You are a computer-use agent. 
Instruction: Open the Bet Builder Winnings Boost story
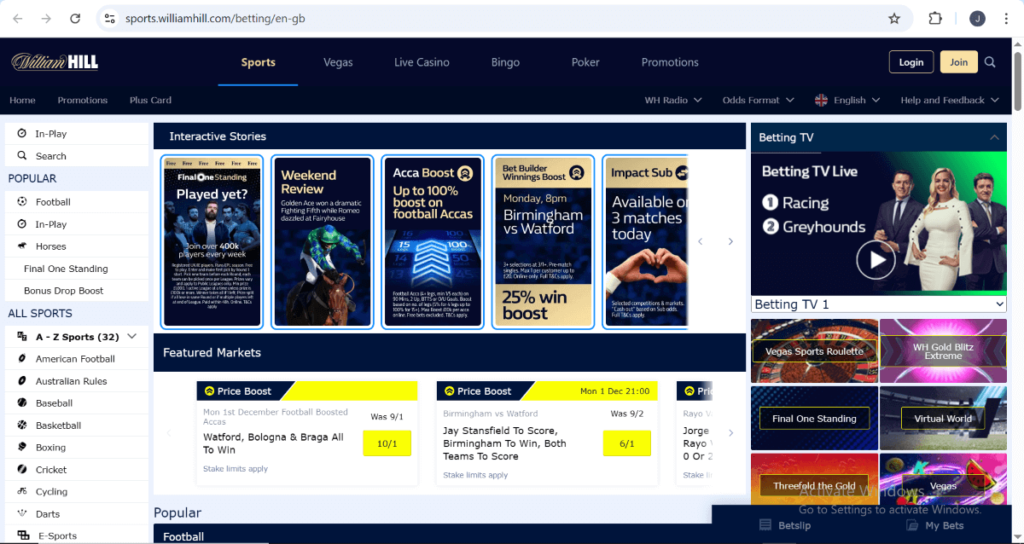[543, 242]
